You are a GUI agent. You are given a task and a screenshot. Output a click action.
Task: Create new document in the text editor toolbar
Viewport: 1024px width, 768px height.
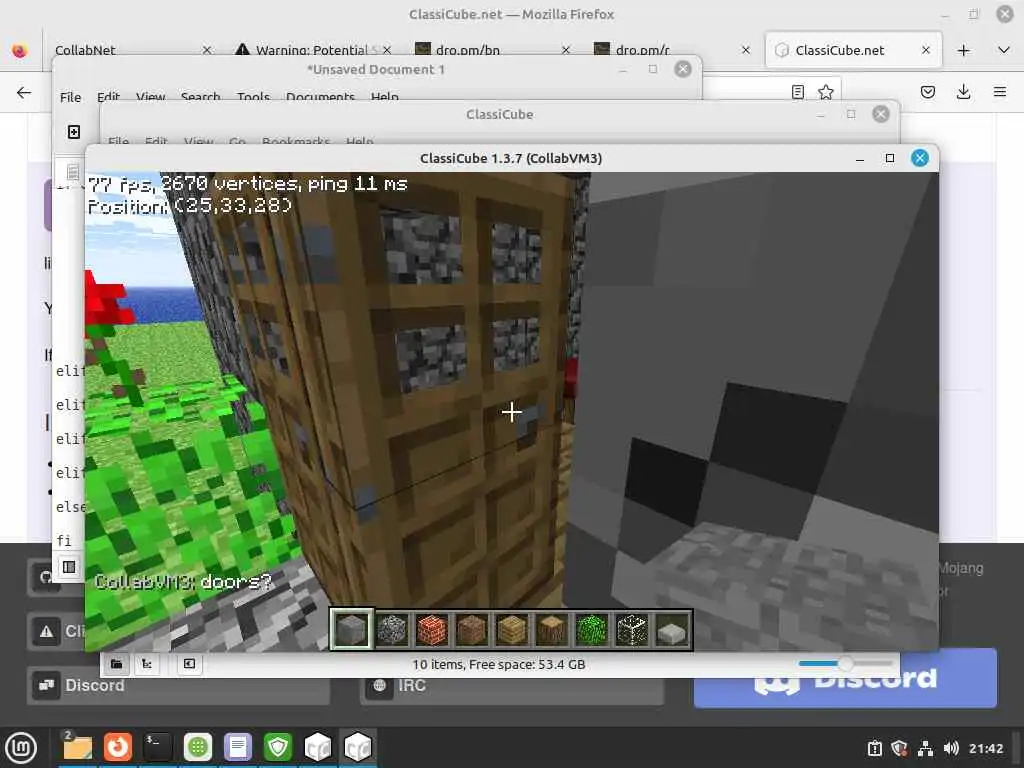click(74, 132)
